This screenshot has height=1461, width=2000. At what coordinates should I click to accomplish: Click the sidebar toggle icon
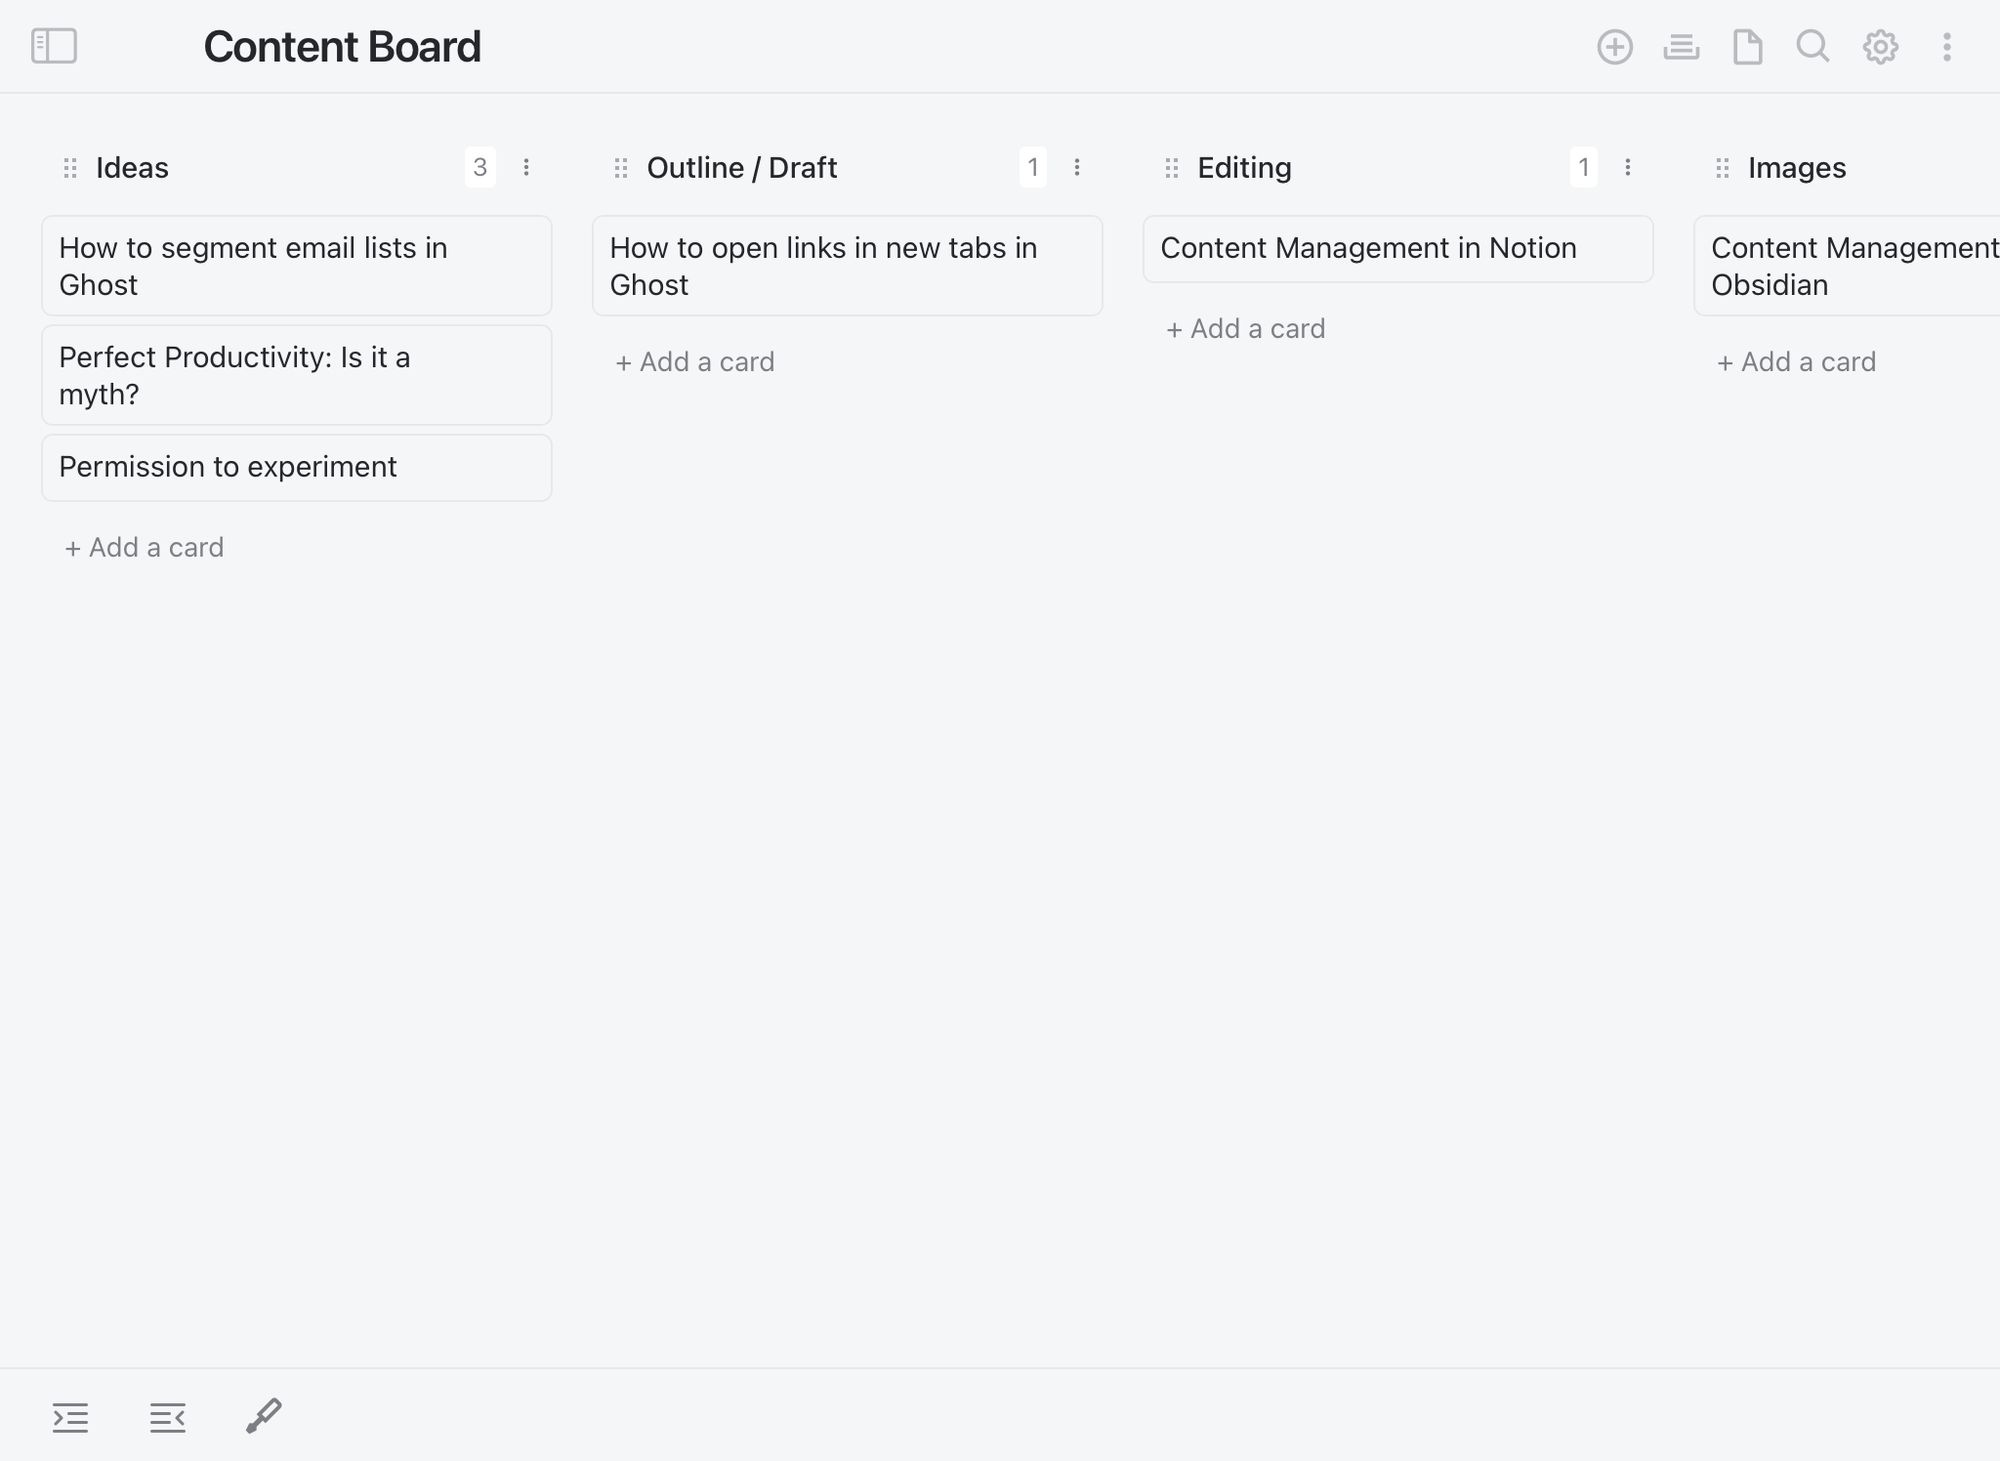click(x=53, y=45)
